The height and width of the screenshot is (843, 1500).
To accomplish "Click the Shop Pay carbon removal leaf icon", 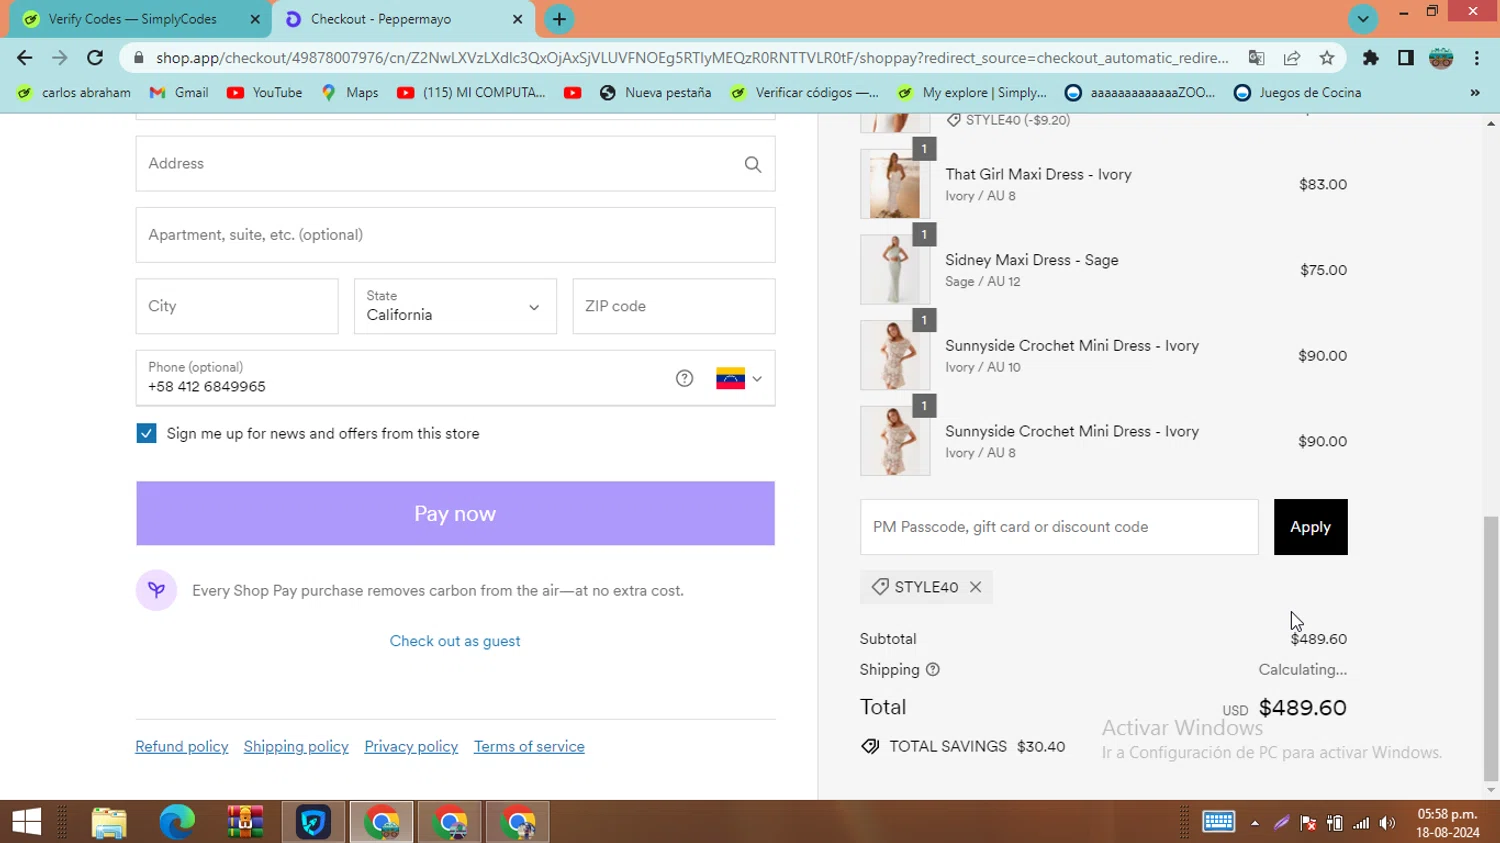I will [156, 590].
